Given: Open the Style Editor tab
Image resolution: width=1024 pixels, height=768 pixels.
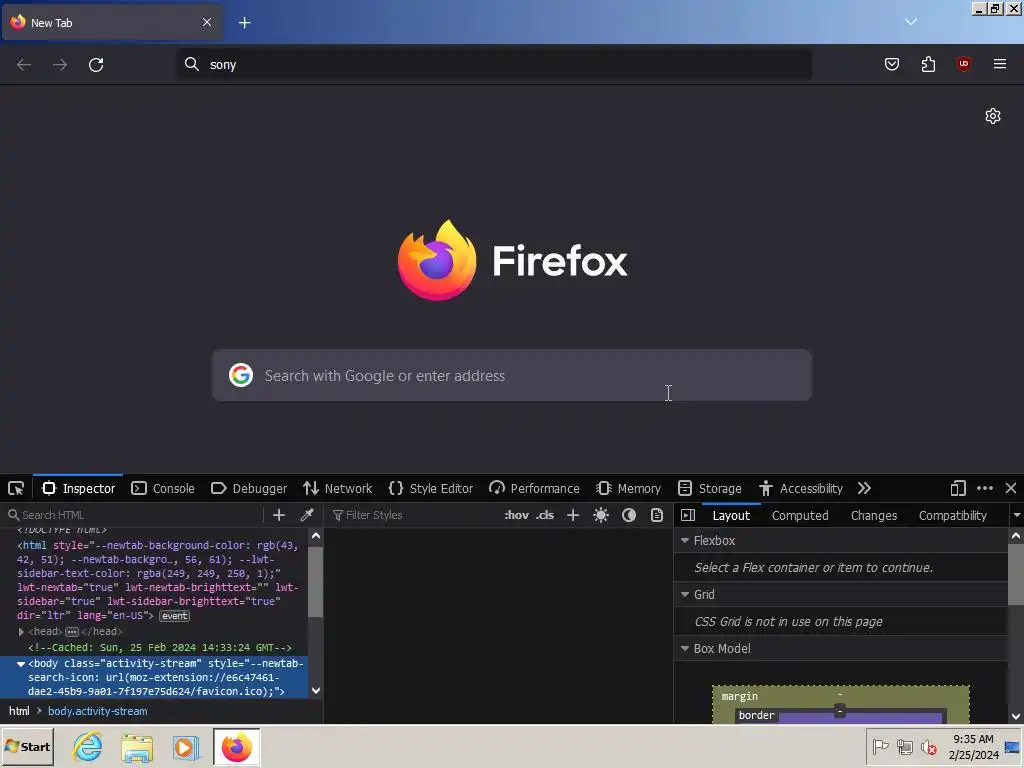Looking at the screenshot, I should [x=430, y=488].
